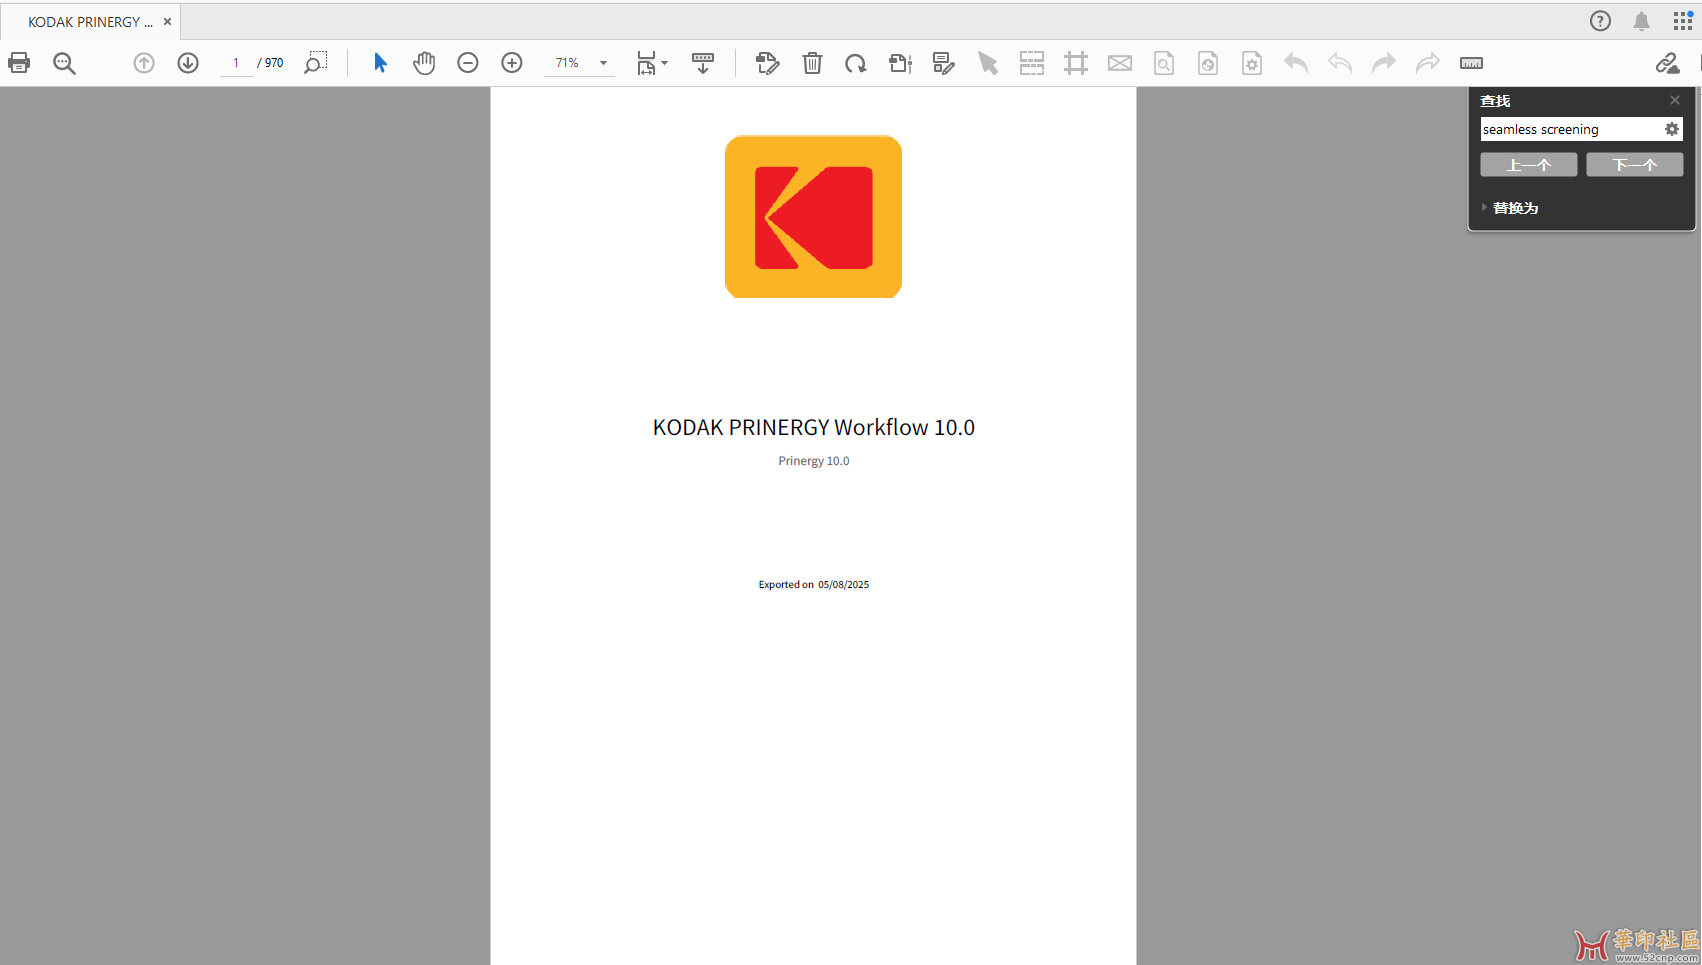
Task: Click the edit document pencil icon
Action: (767, 63)
